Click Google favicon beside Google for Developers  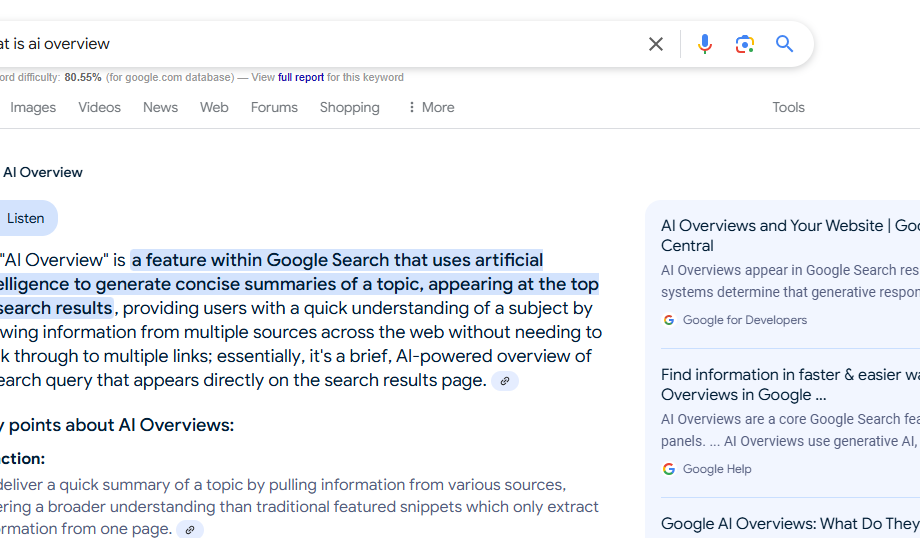pyautogui.click(x=669, y=320)
